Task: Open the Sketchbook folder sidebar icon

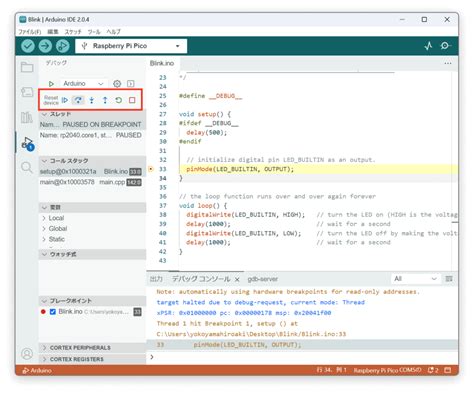Action: [x=27, y=67]
